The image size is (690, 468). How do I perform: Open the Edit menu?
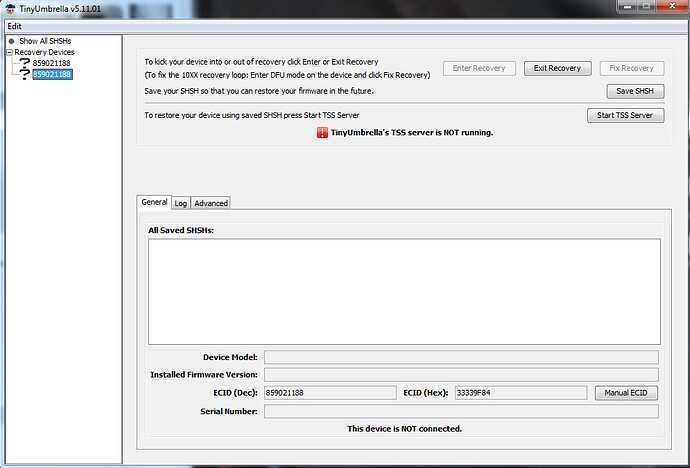[14, 26]
